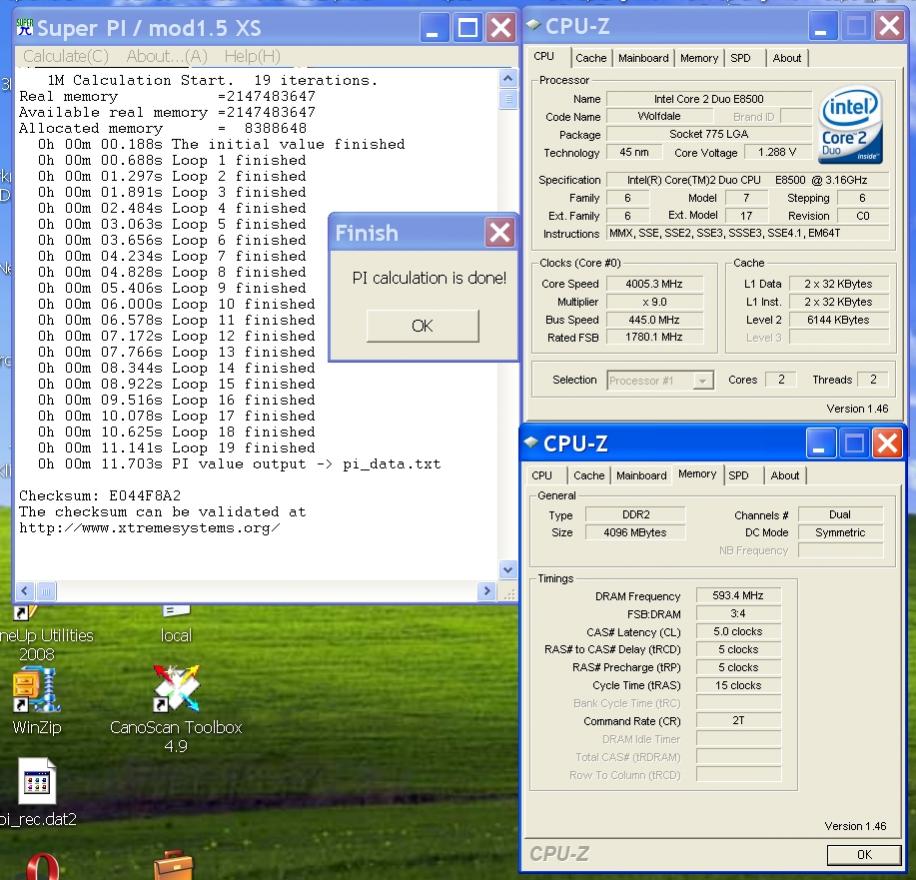Click Super PI horizontal scroll right arrow

pos(487,591)
